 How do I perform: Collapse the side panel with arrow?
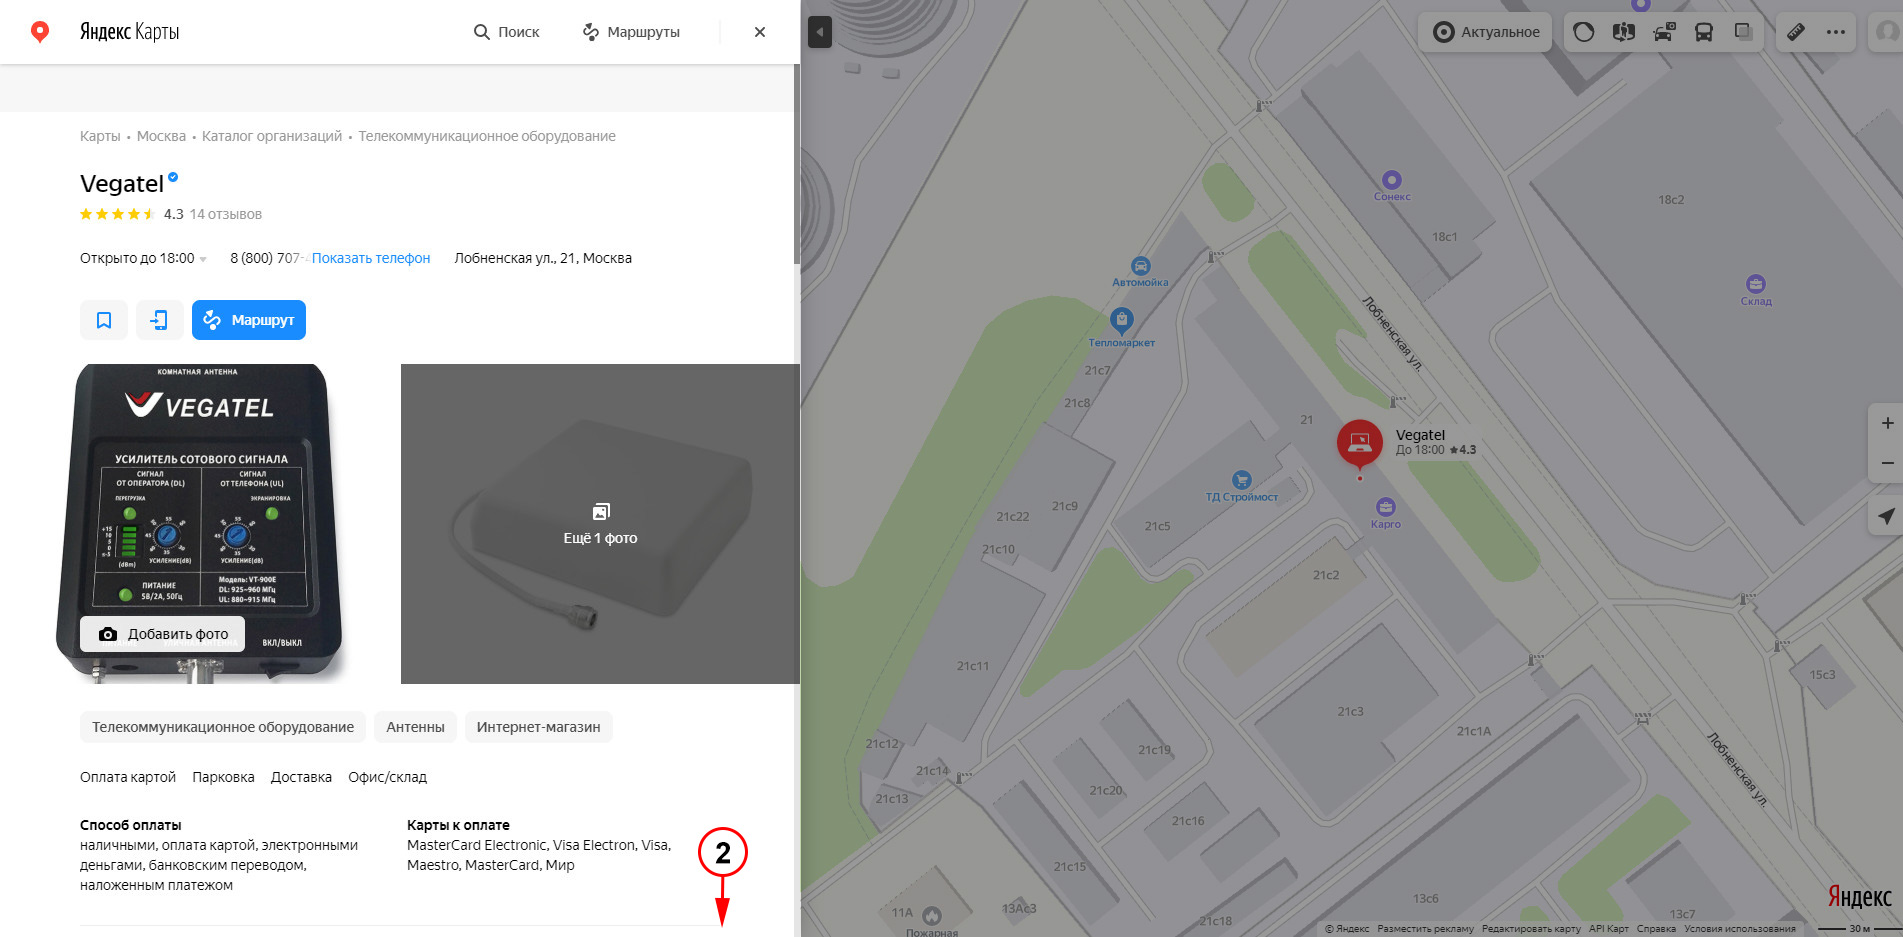819,32
